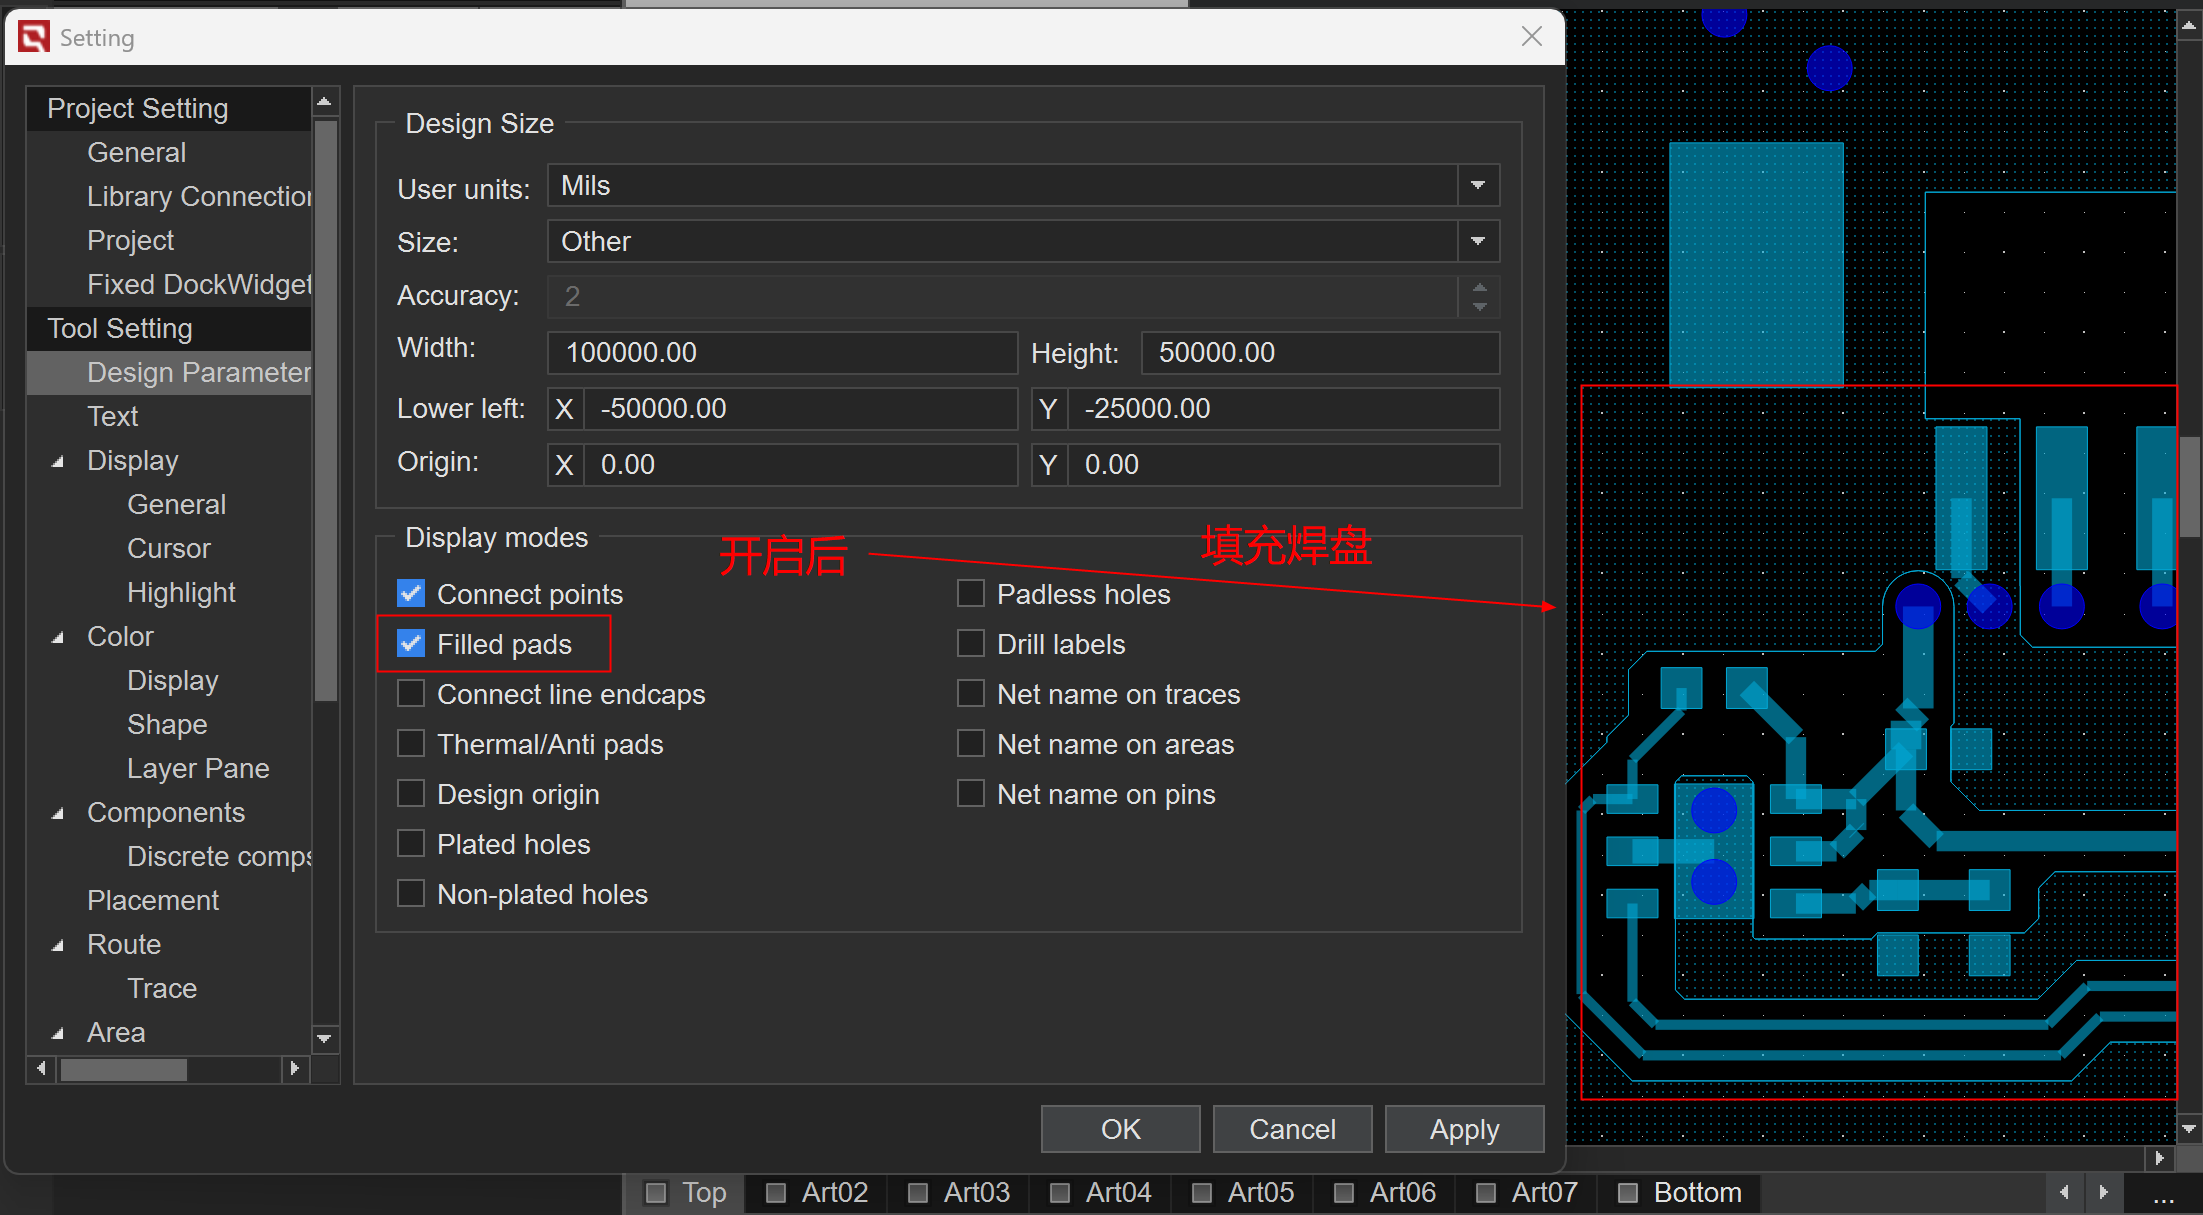This screenshot has height=1215, width=2203.
Task: Click sidebar tree scroll-down arrow
Action: [324, 1039]
